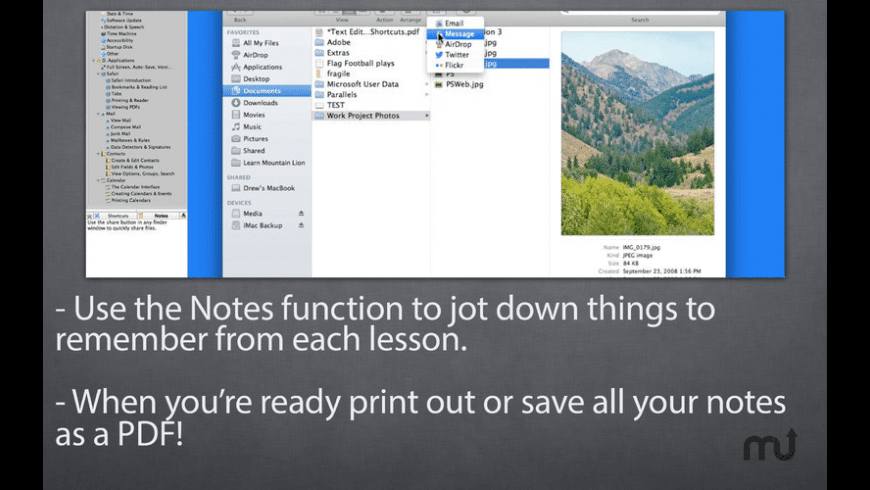Open Data Detectors & Signatures lesson
Screen dimensions: 870x490
click(x=140, y=147)
